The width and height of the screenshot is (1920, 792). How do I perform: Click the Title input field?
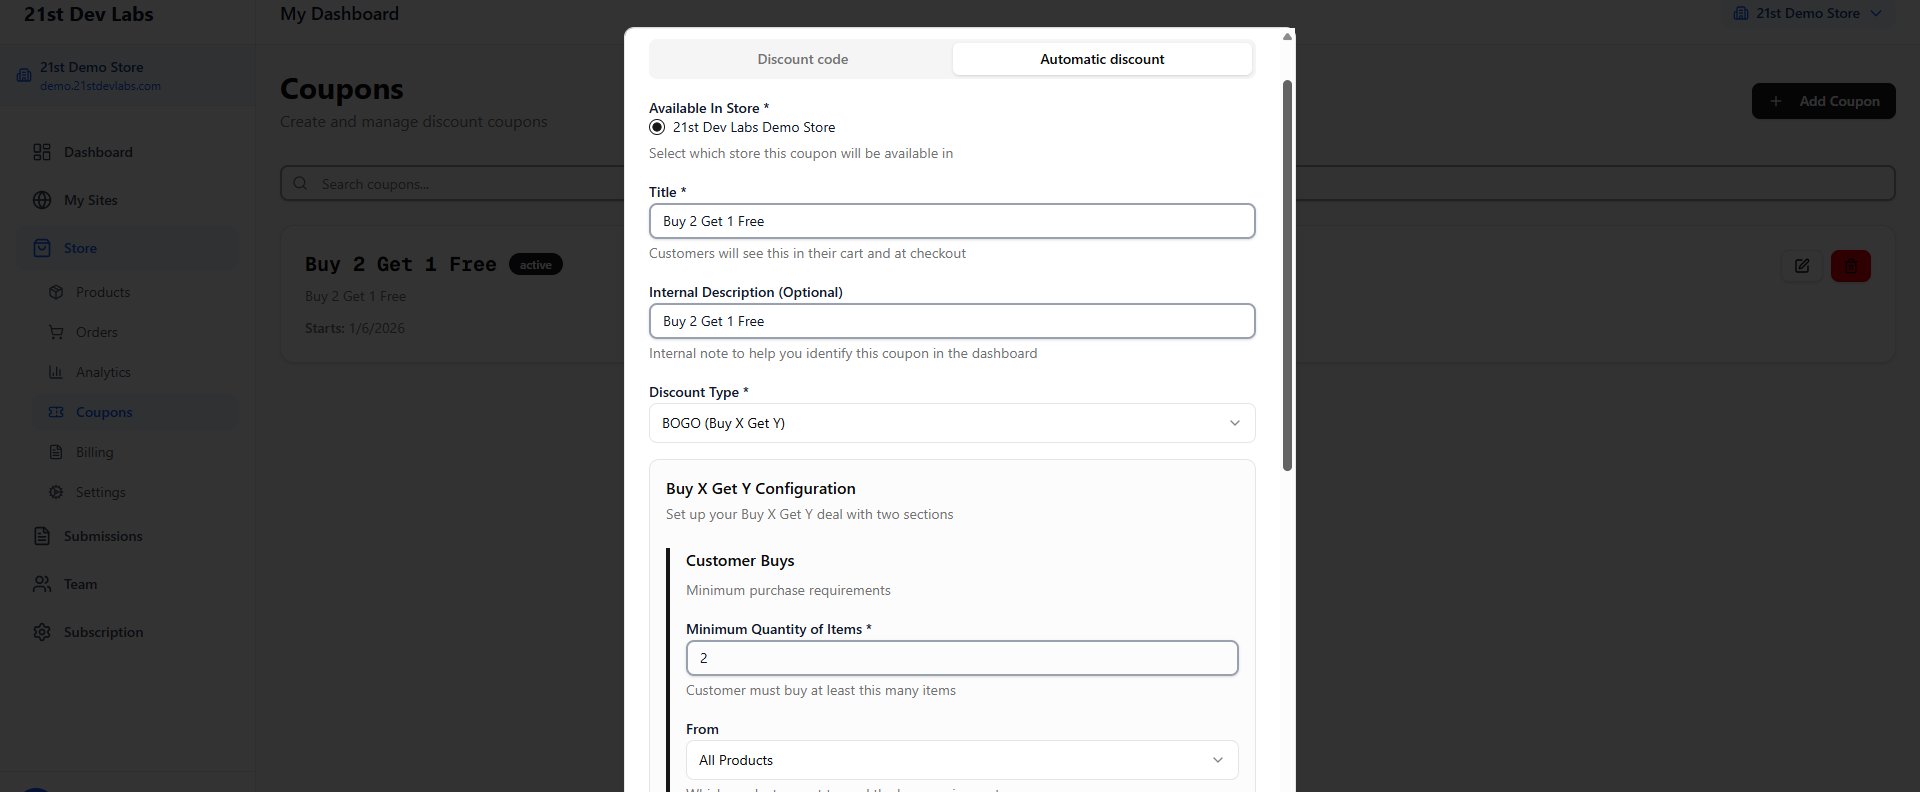951,221
